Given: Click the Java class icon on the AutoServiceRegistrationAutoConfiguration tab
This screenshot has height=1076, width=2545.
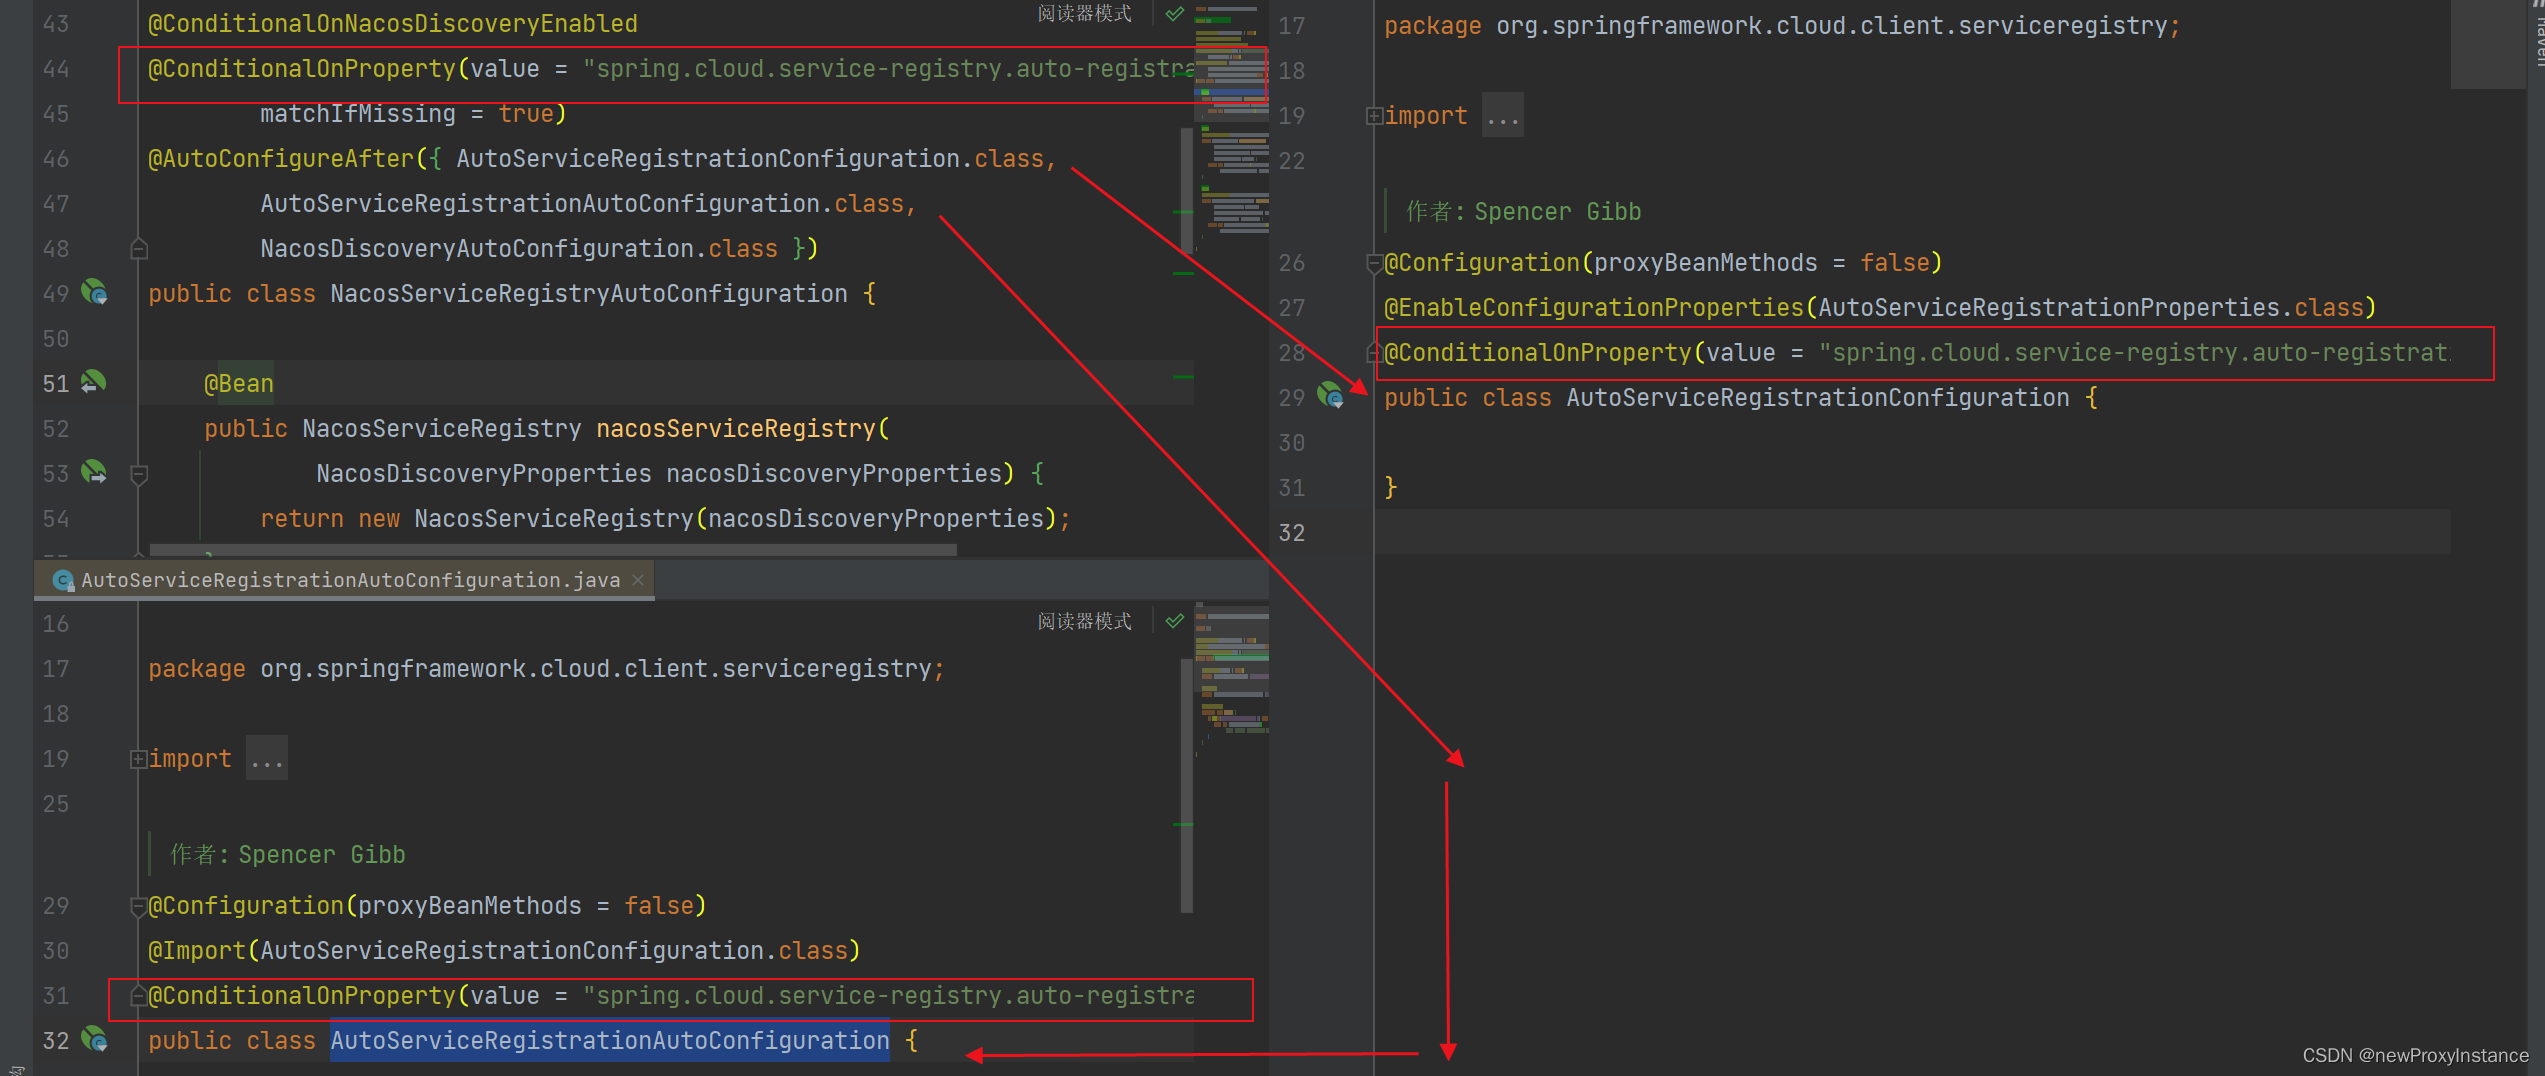Looking at the screenshot, I should (63, 580).
